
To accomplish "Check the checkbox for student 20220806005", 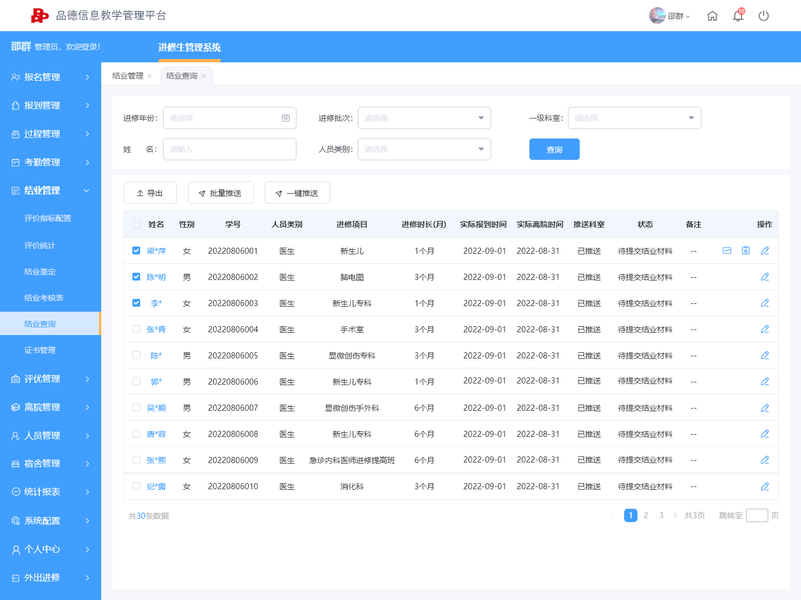I will [x=136, y=355].
